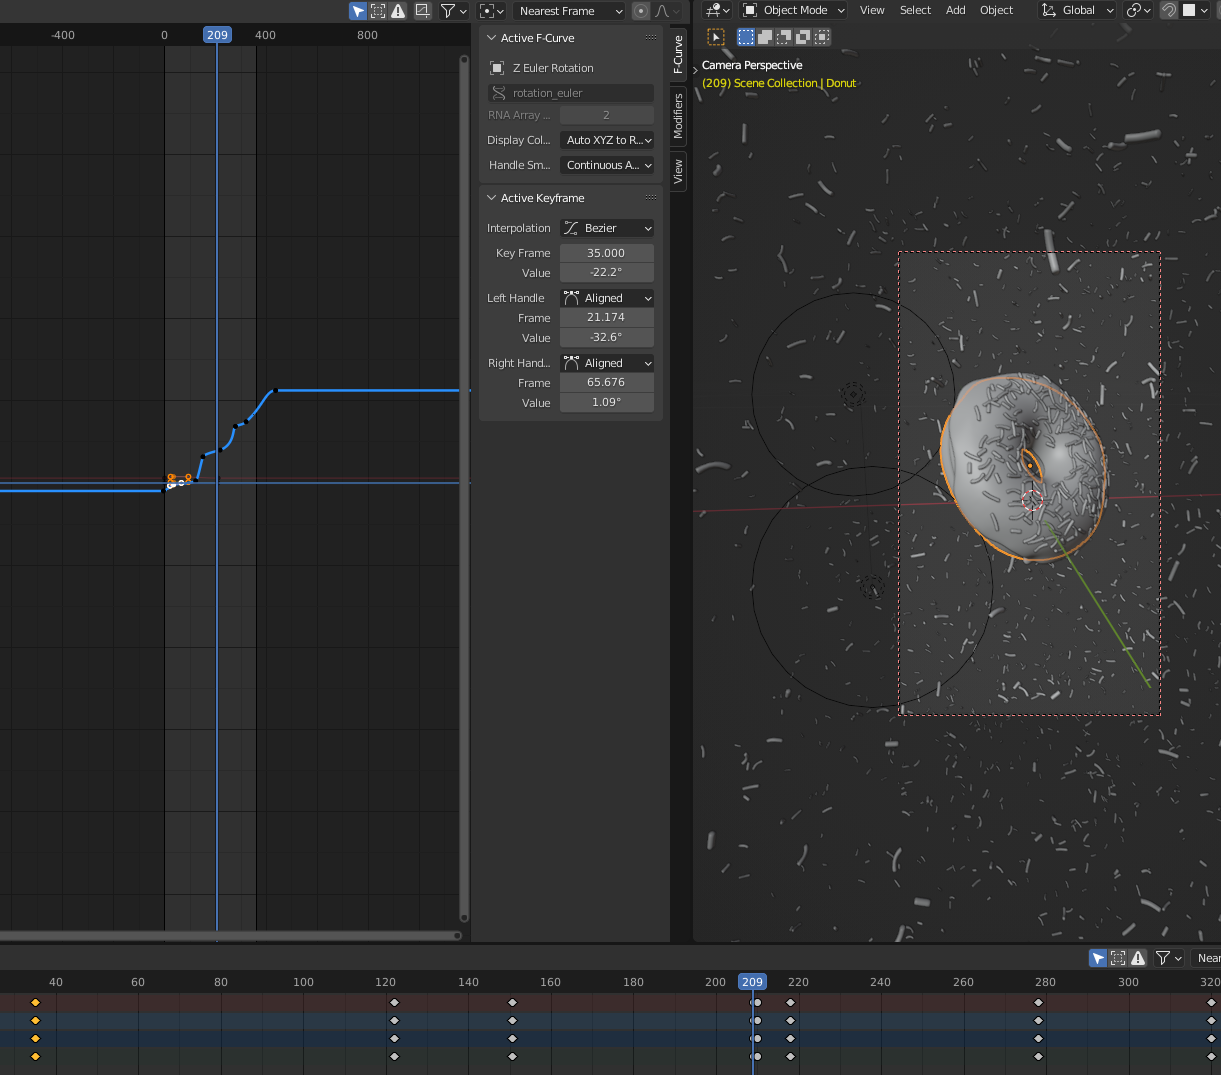Screen dimensions: 1221x1075
Task: Click the Left Handle Frame field 21.174
Action: click(x=607, y=317)
